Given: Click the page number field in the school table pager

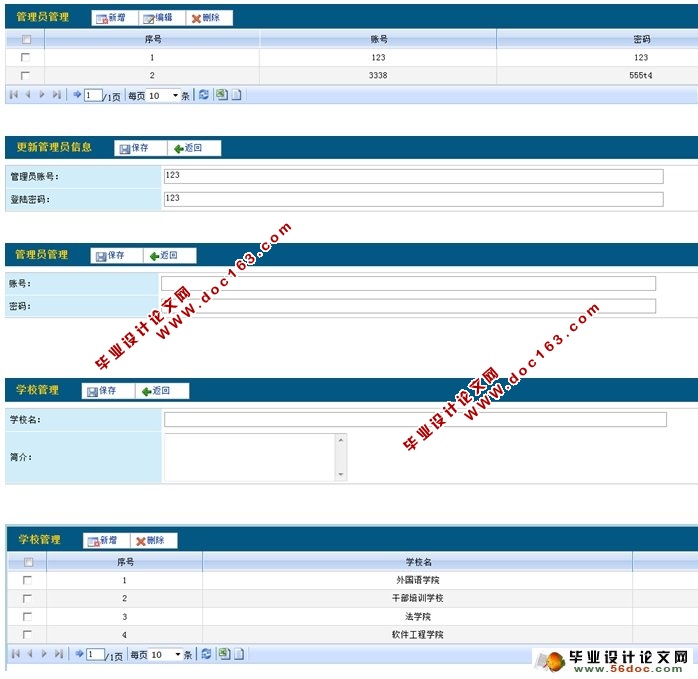Looking at the screenshot, I should click(95, 655).
